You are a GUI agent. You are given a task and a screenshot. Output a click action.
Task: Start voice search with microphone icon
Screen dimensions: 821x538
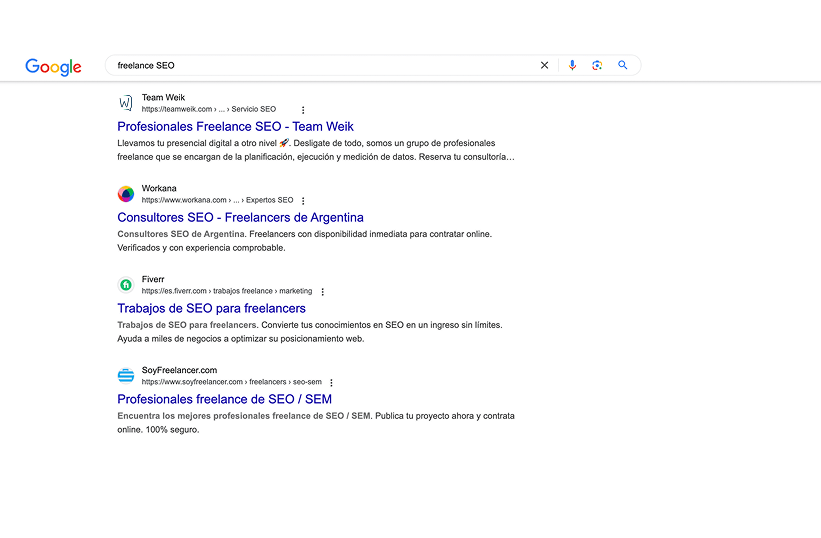[x=572, y=65]
